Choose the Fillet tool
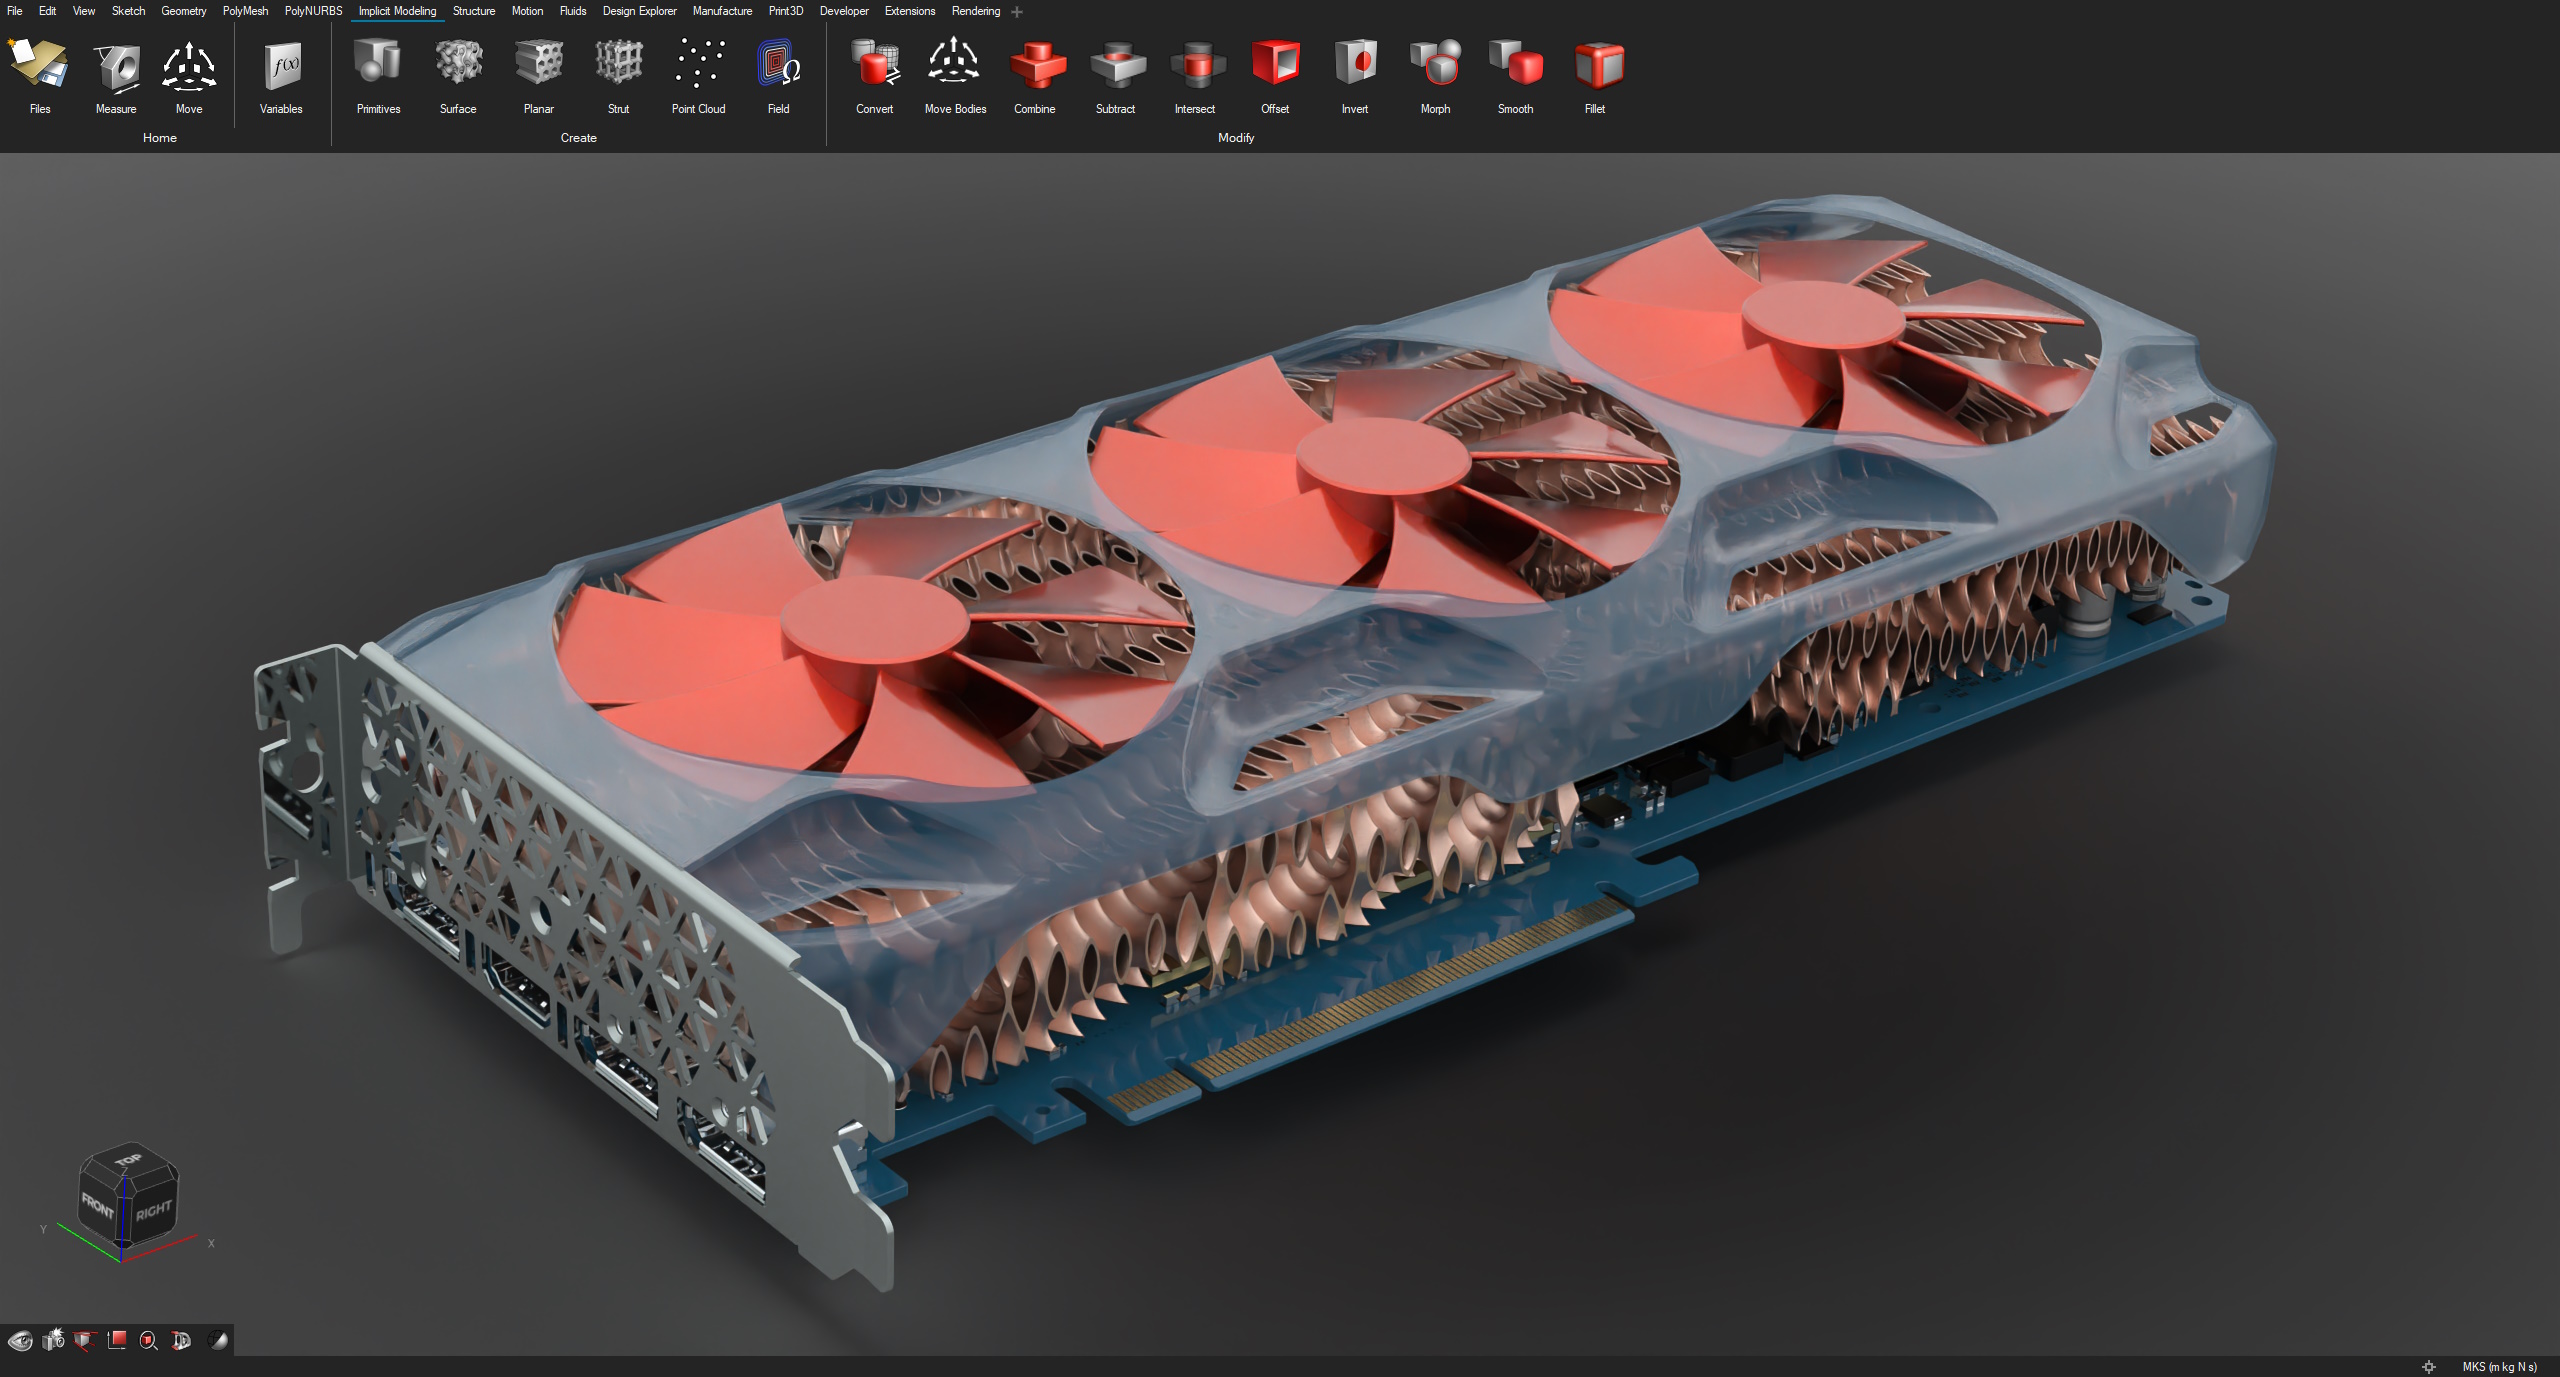Viewport: 2560px width, 1377px height. click(1596, 65)
